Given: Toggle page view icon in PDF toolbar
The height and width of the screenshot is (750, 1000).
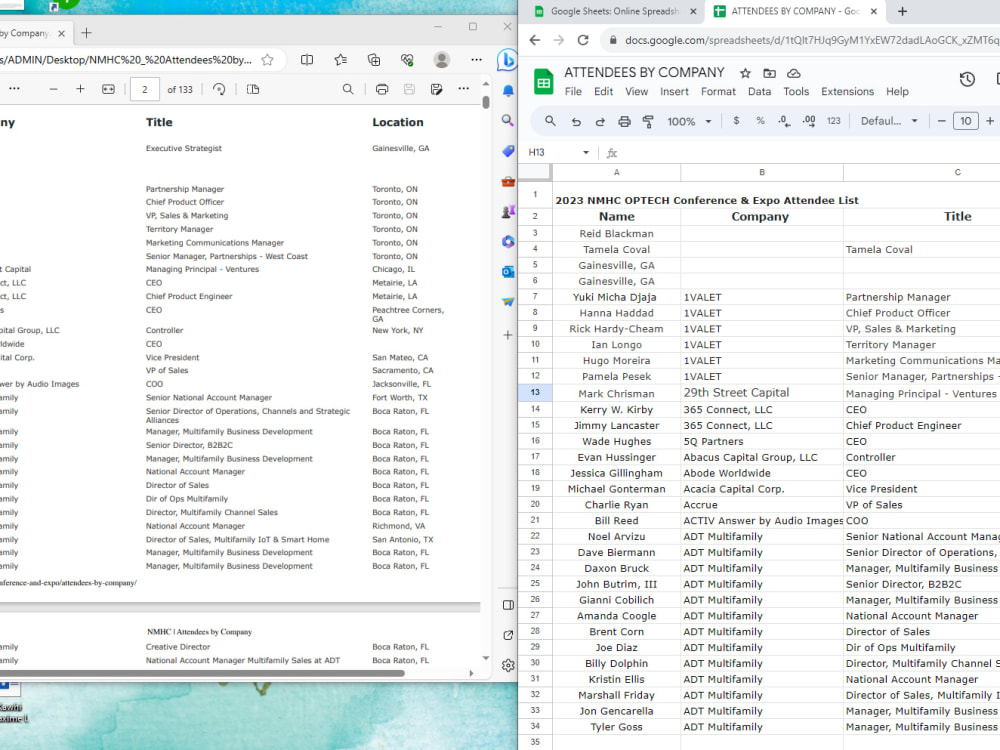Looking at the screenshot, I should click(x=253, y=89).
